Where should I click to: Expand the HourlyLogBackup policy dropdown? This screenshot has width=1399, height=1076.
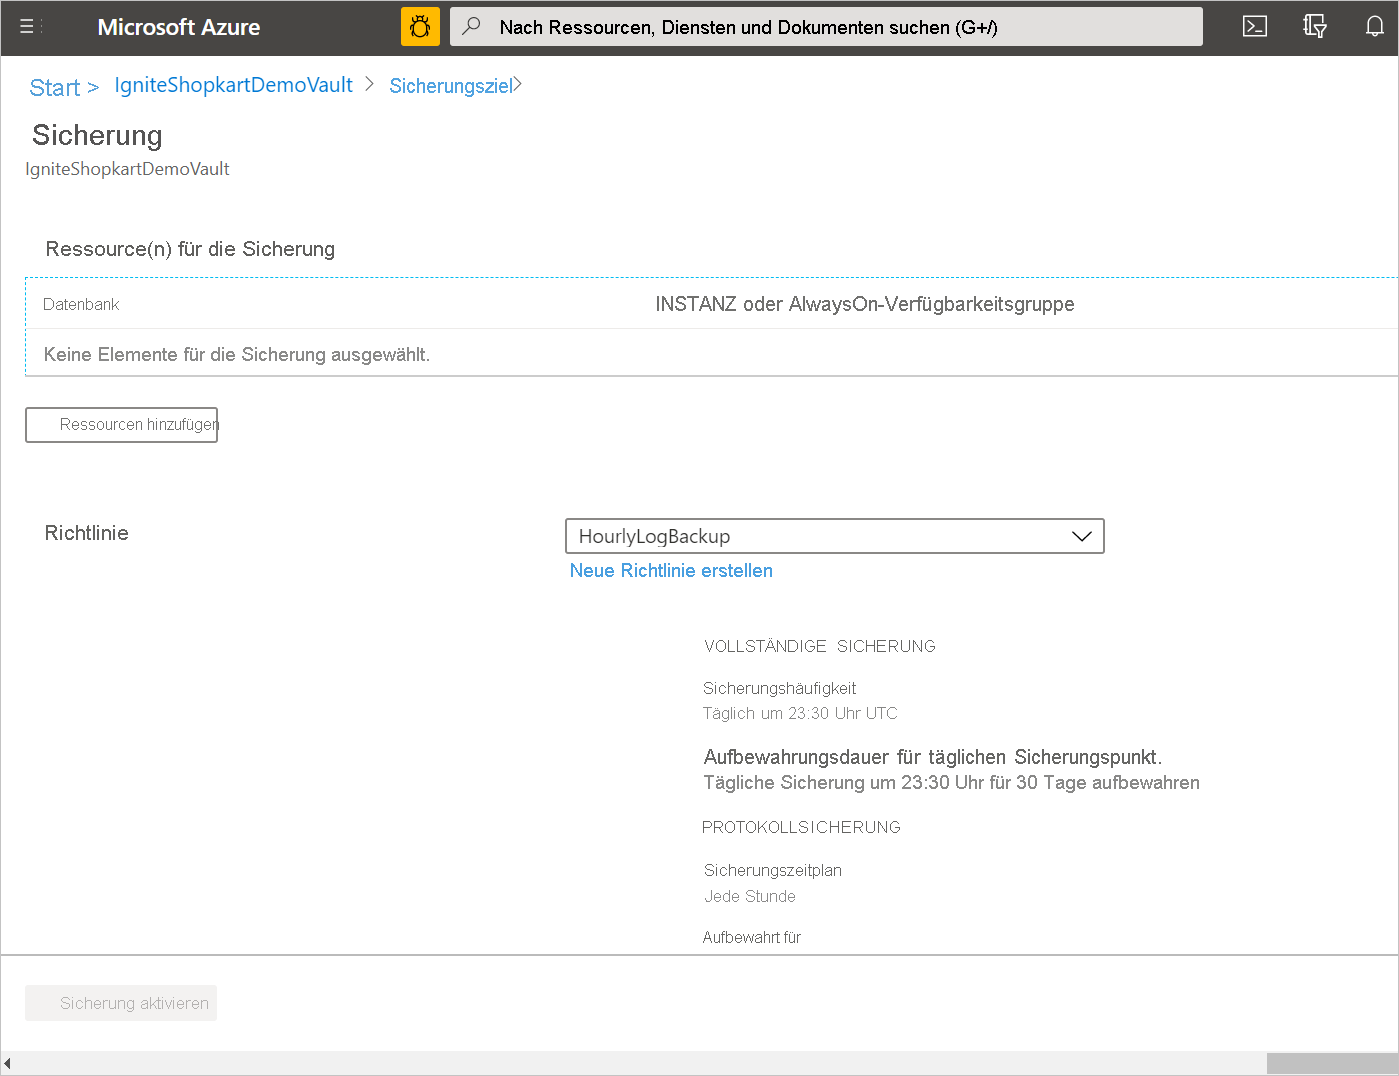coord(834,536)
